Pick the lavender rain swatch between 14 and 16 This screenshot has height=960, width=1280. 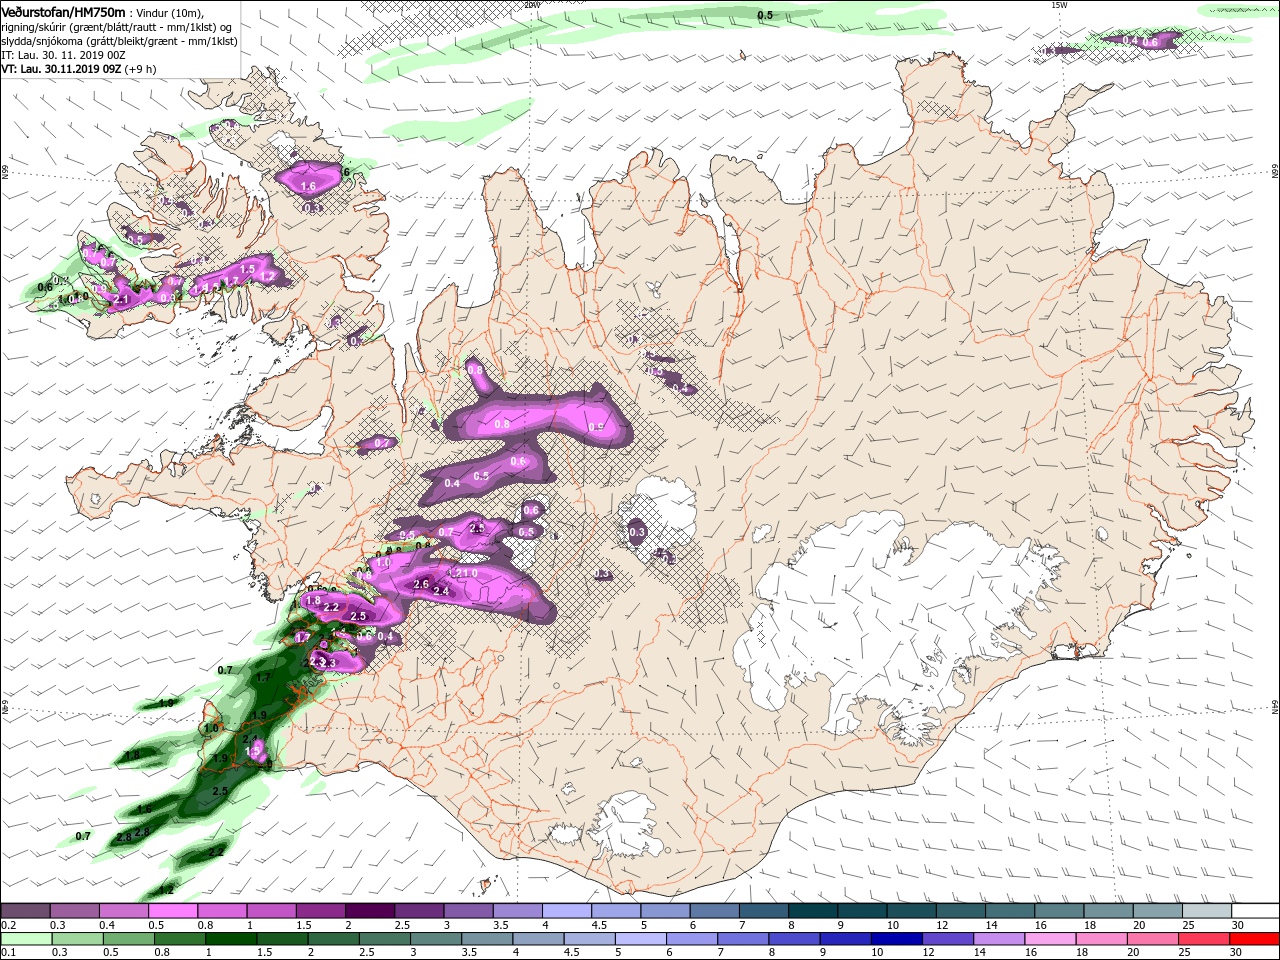point(997,939)
